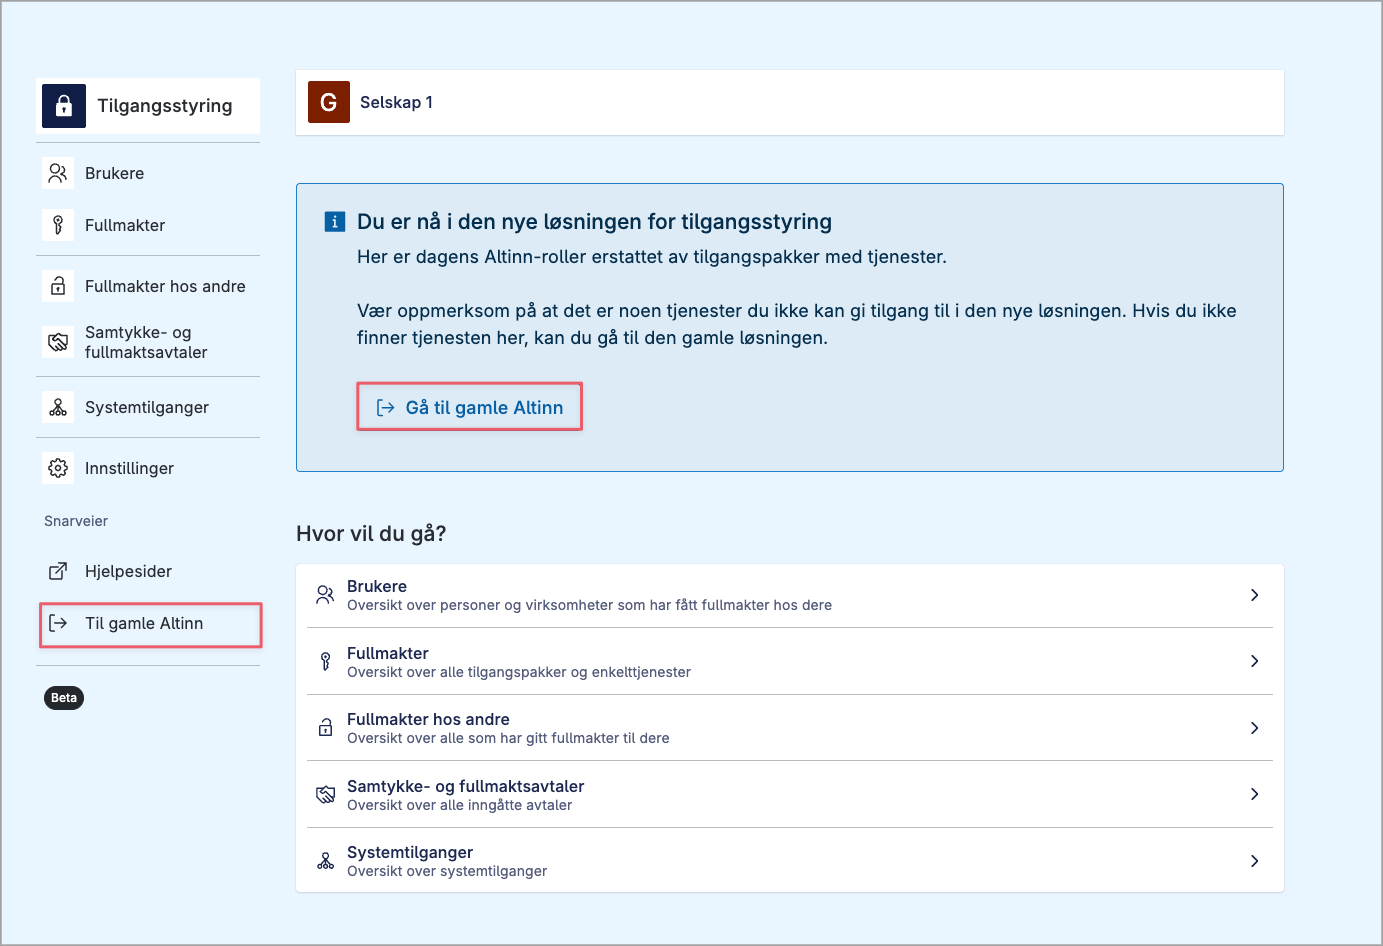
Task: Click the Systemtilganger nodes icon in sidebar
Action: click(x=58, y=407)
